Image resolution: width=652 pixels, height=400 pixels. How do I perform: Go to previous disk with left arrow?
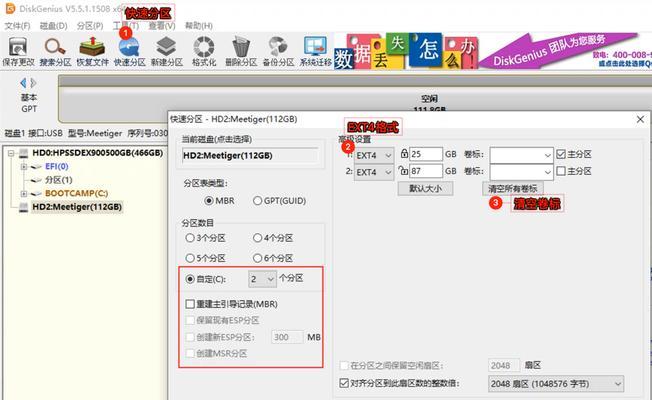pyautogui.click(x=23, y=83)
